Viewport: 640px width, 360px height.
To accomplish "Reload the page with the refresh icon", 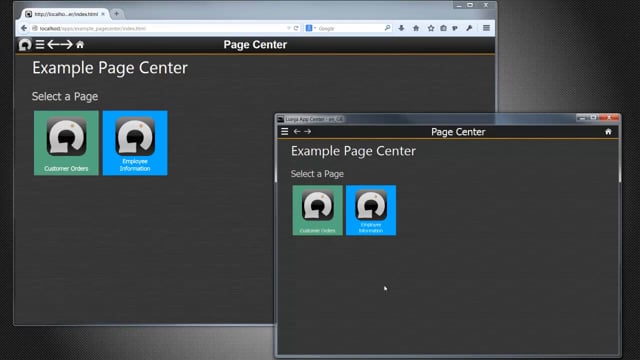I will 296,28.
